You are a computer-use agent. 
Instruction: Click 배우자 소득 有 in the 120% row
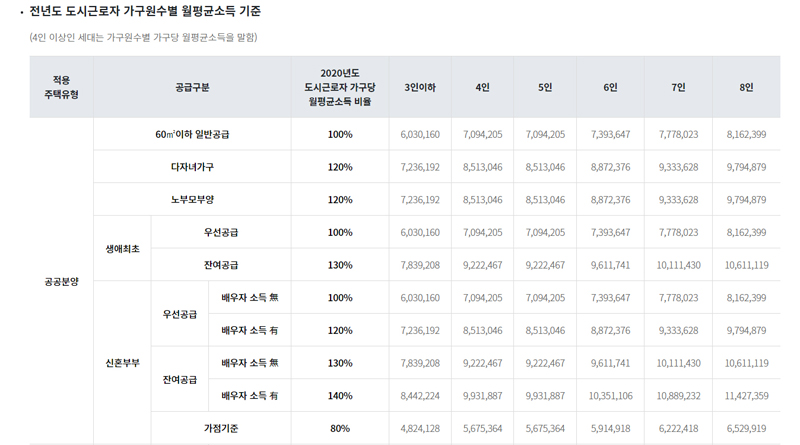coord(249,330)
